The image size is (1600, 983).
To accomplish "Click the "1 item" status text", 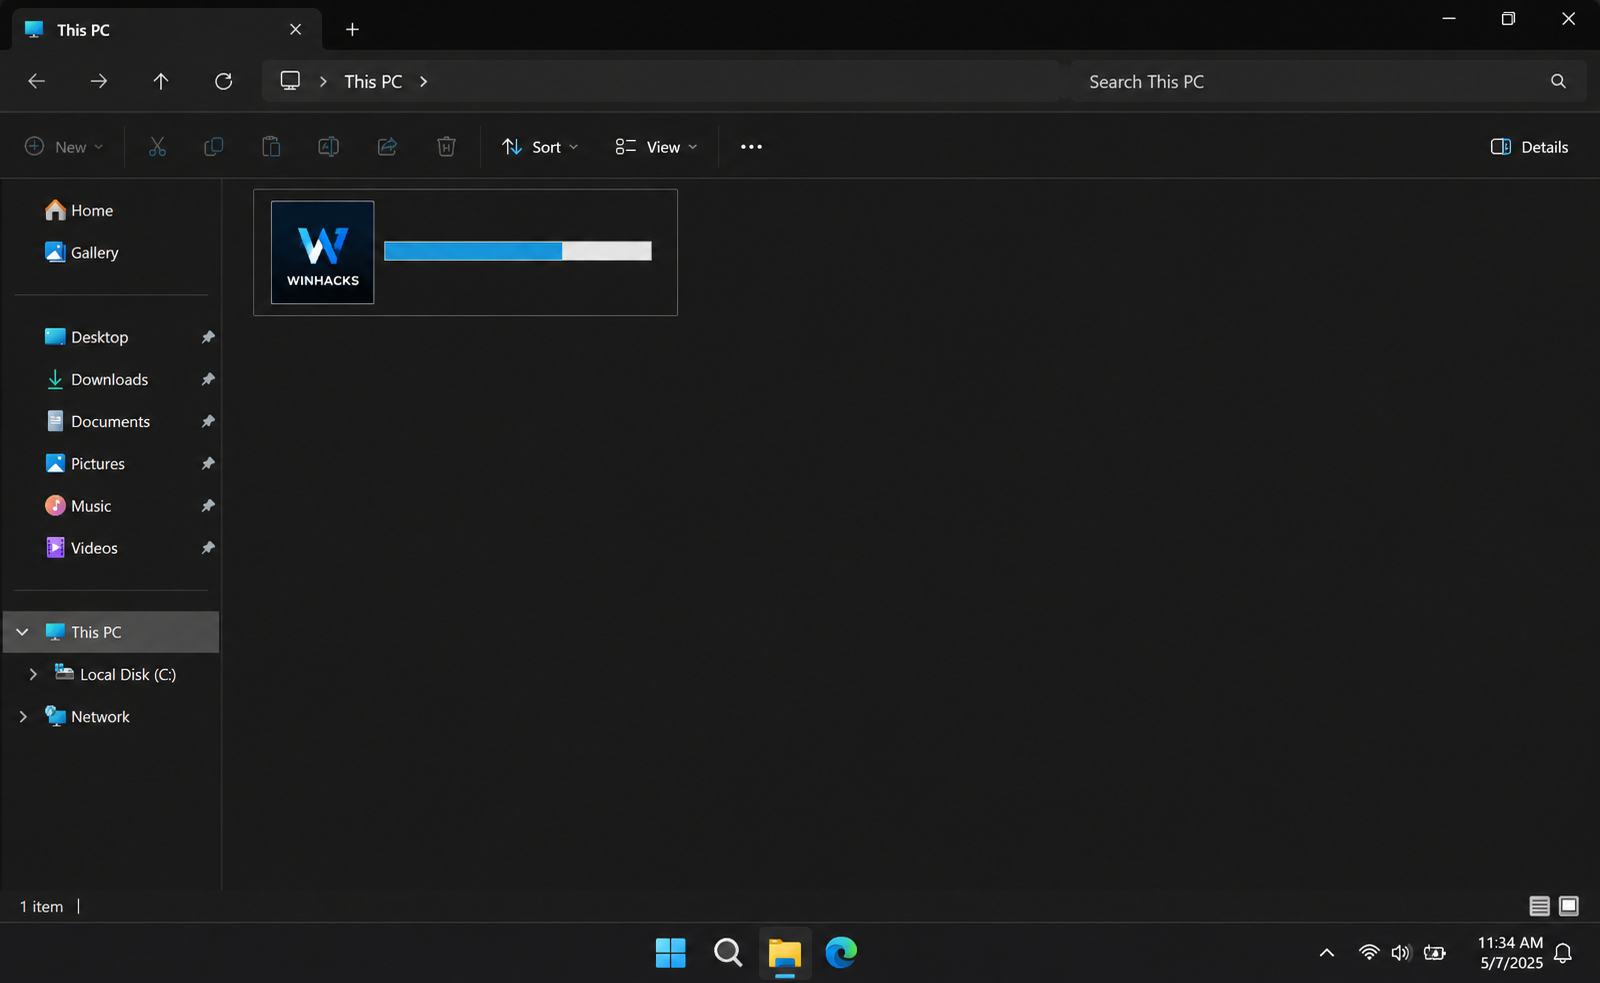I will tap(41, 906).
